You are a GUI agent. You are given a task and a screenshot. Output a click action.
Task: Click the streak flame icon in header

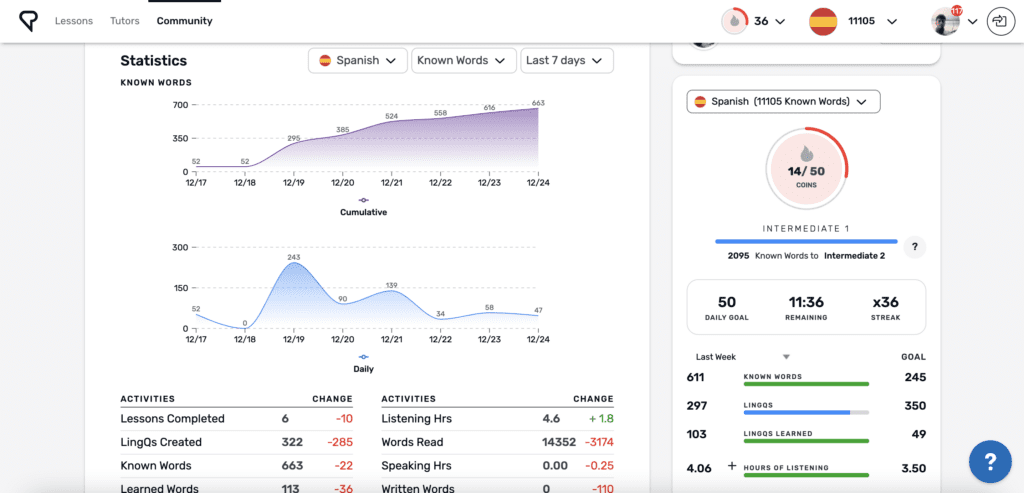(x=733, y=21)
